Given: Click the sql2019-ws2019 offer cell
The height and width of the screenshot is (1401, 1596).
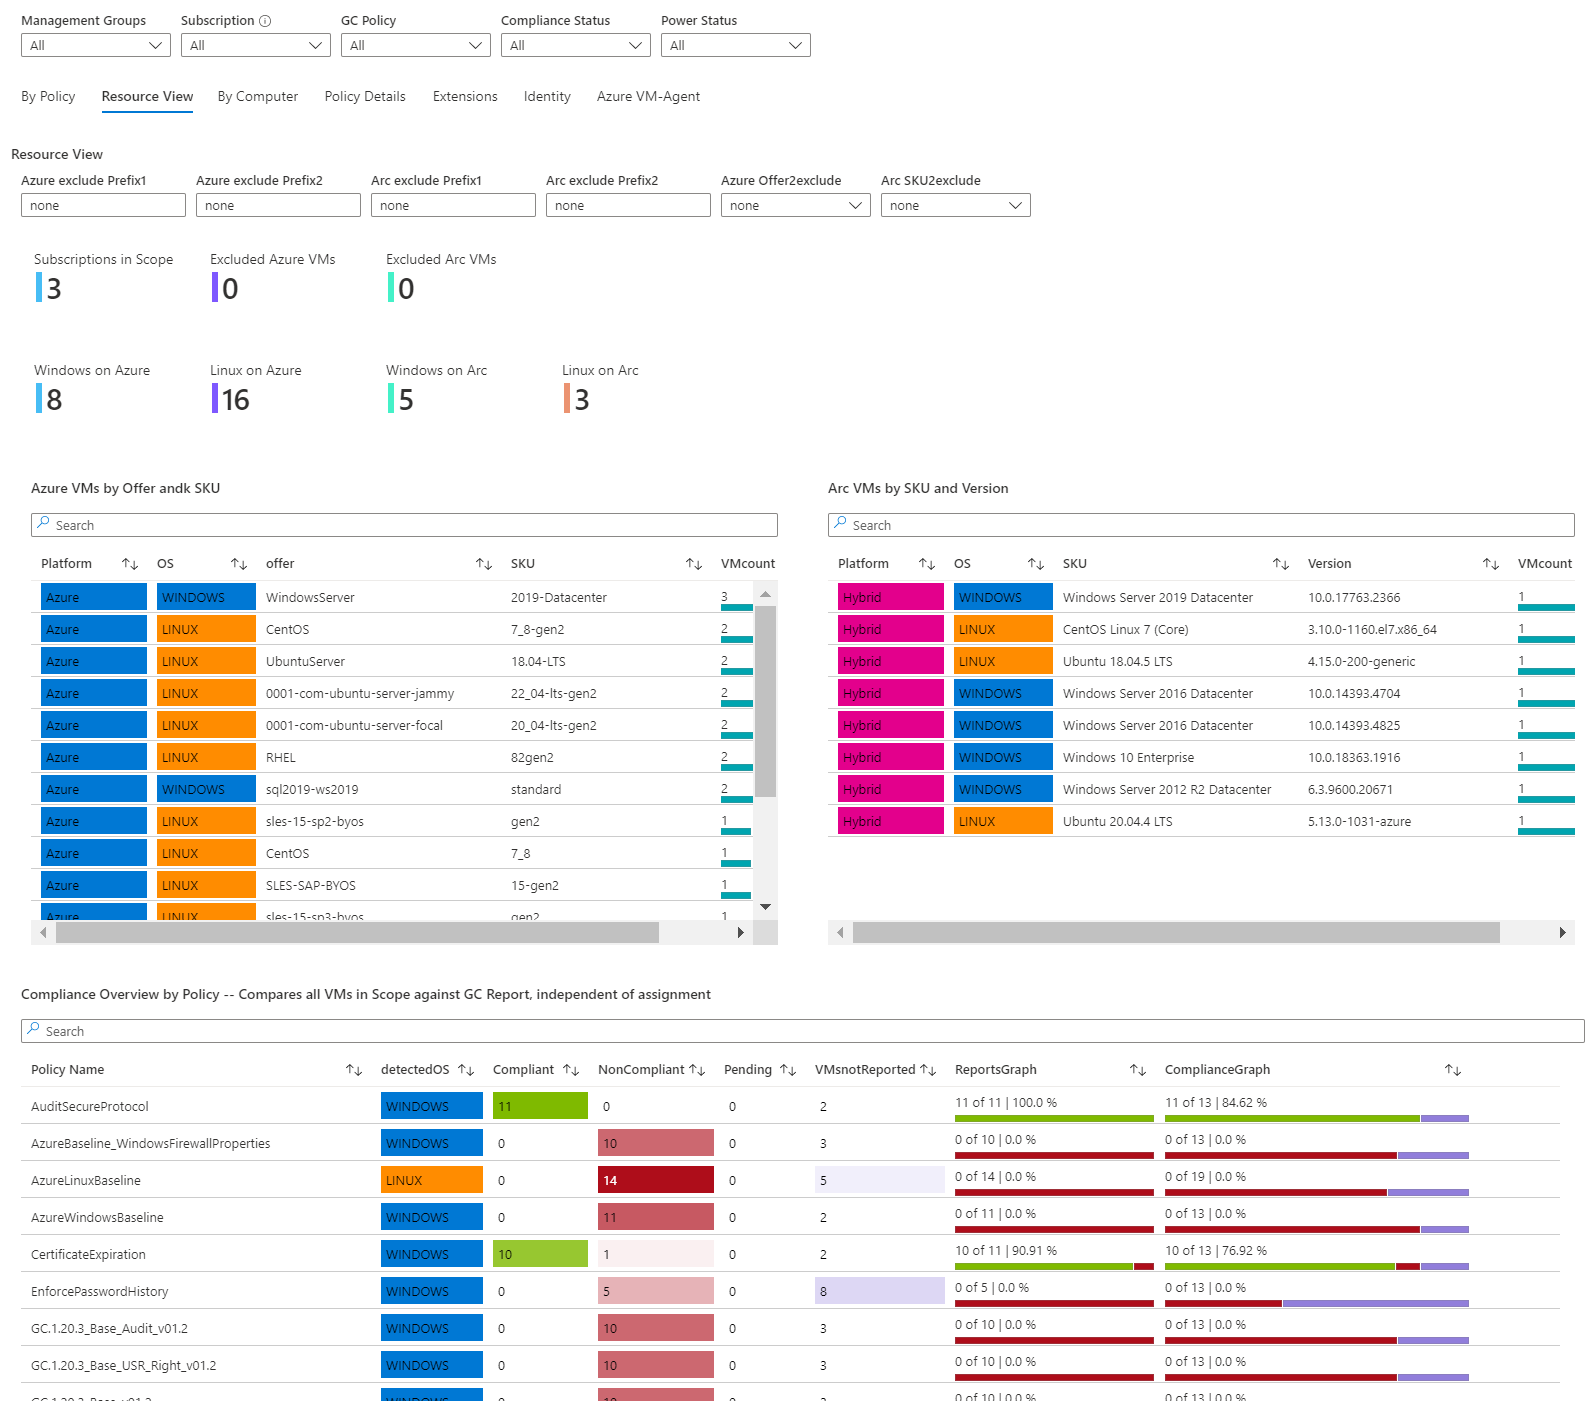Looking at the screenshot, I should pos(312,790).
